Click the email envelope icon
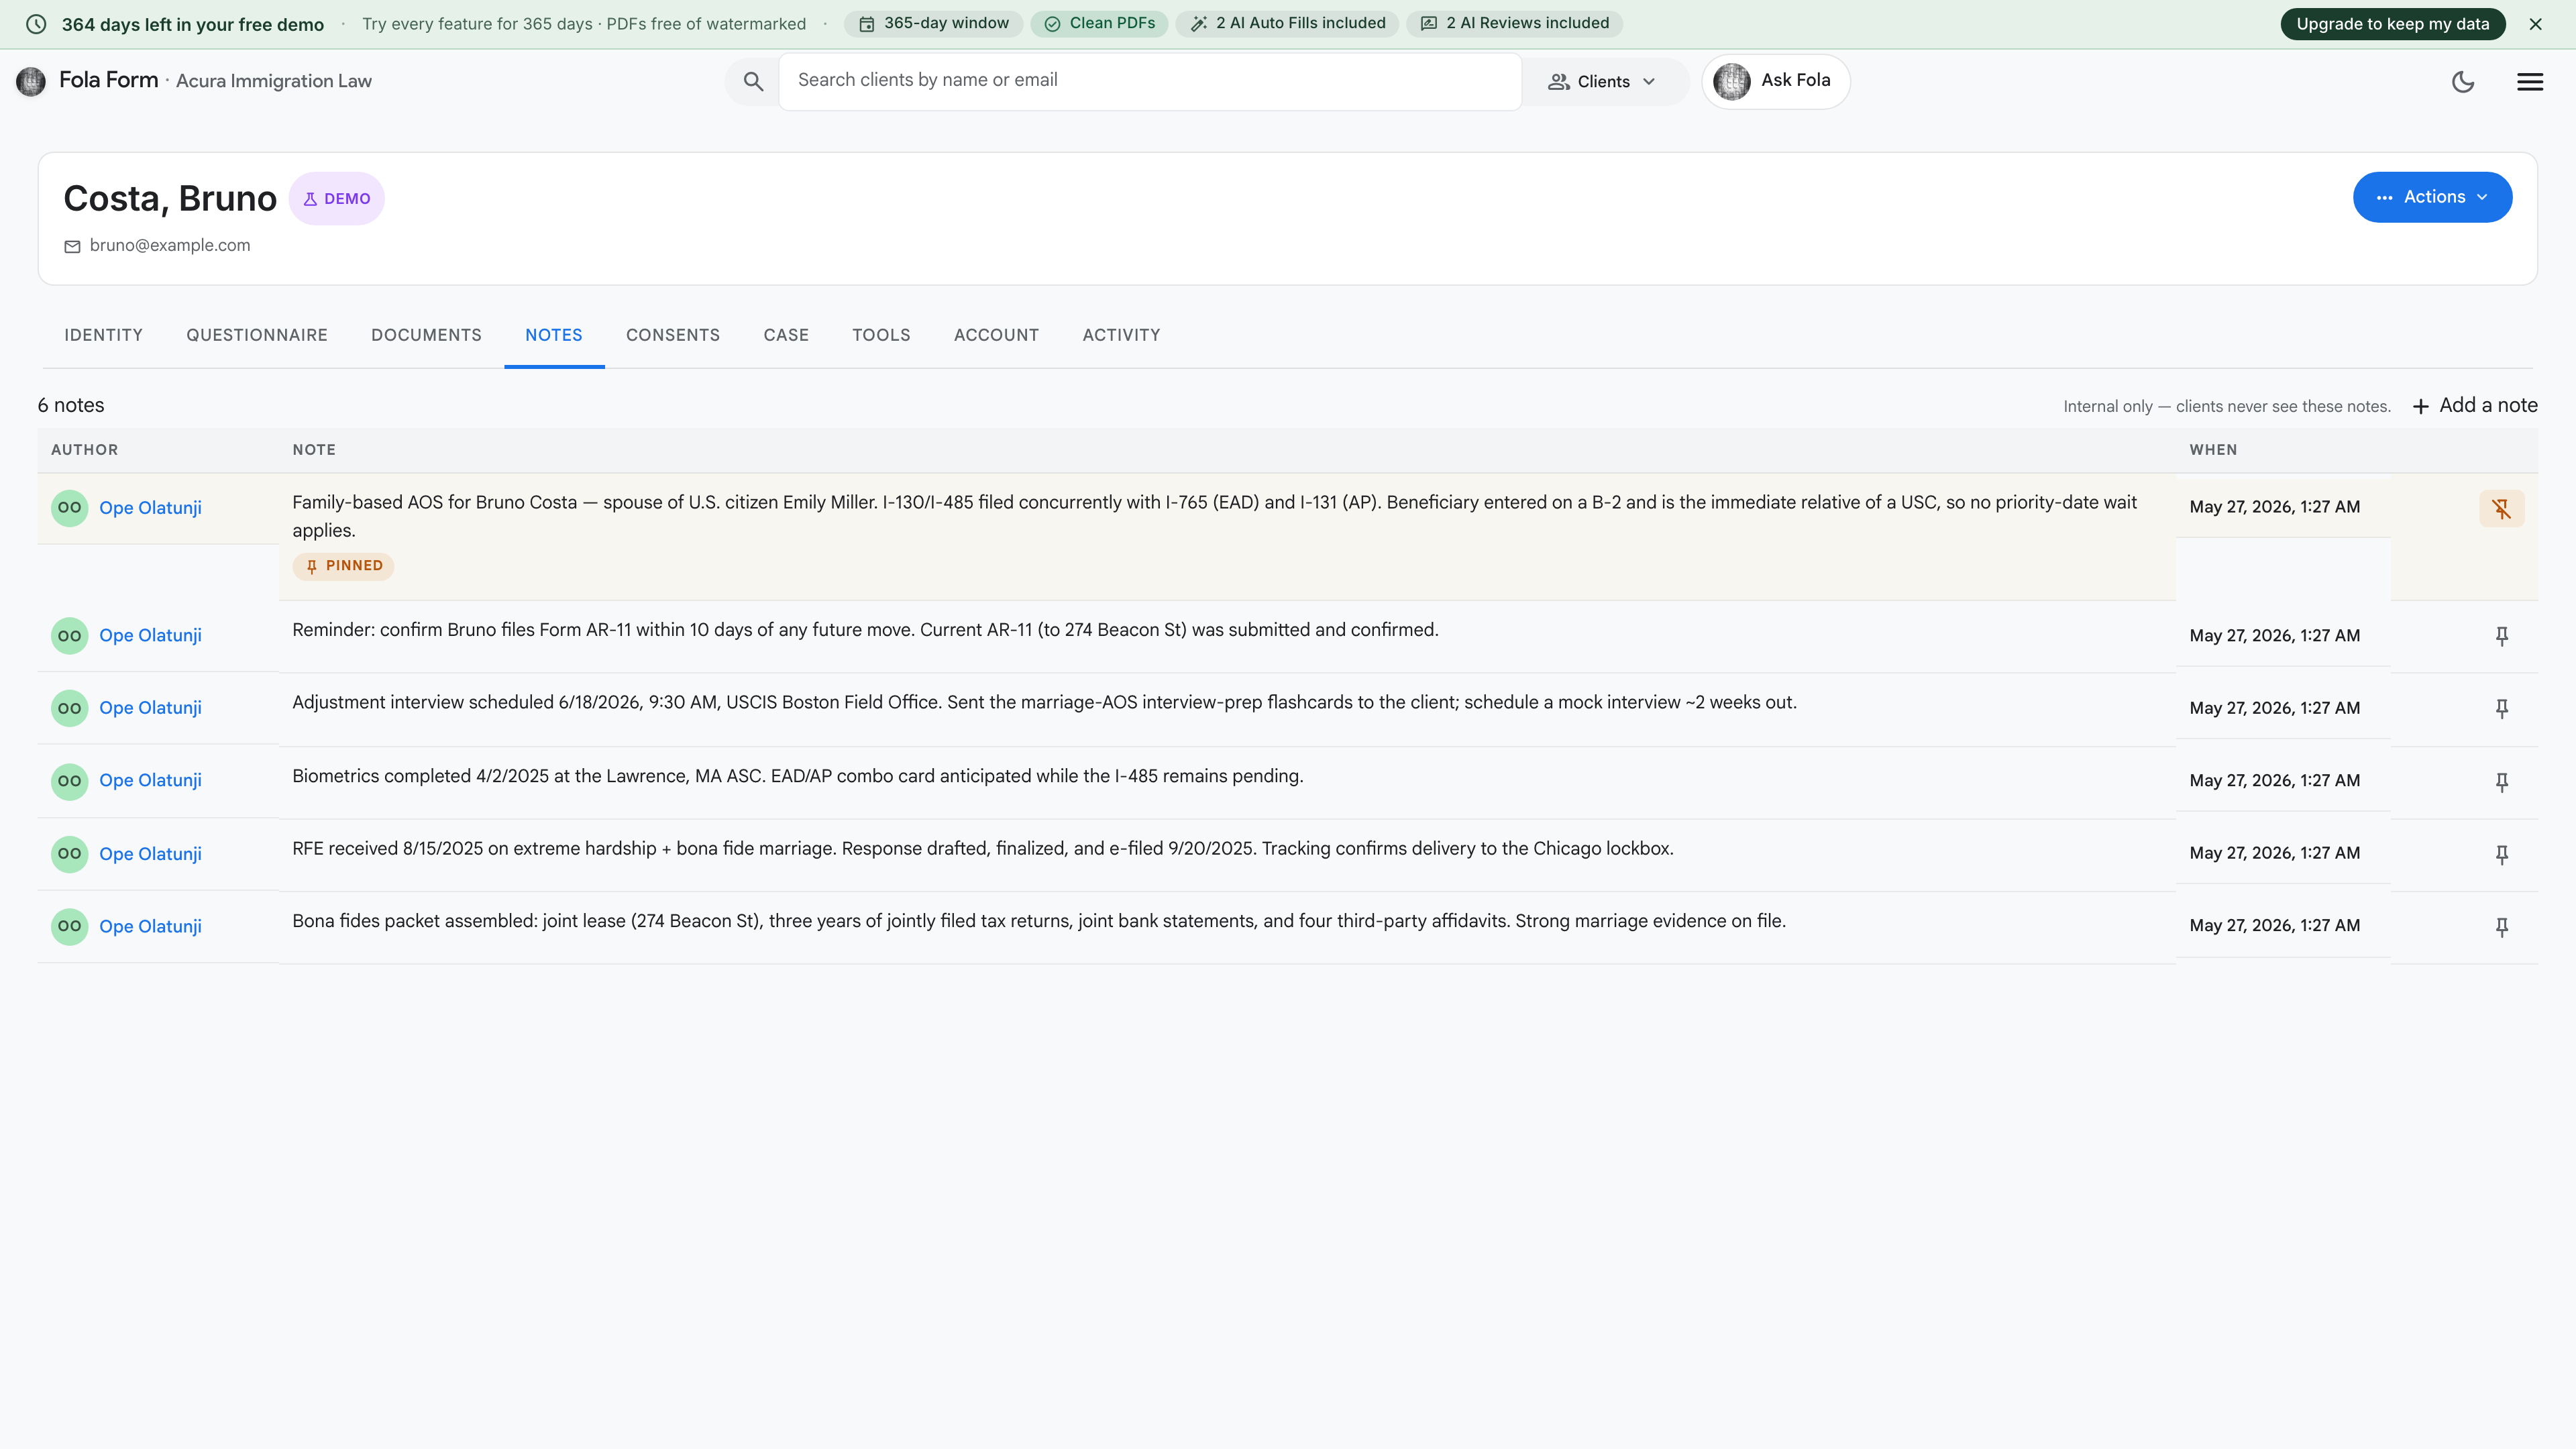Screen dimensions: 2576x1449 point(72,246)
